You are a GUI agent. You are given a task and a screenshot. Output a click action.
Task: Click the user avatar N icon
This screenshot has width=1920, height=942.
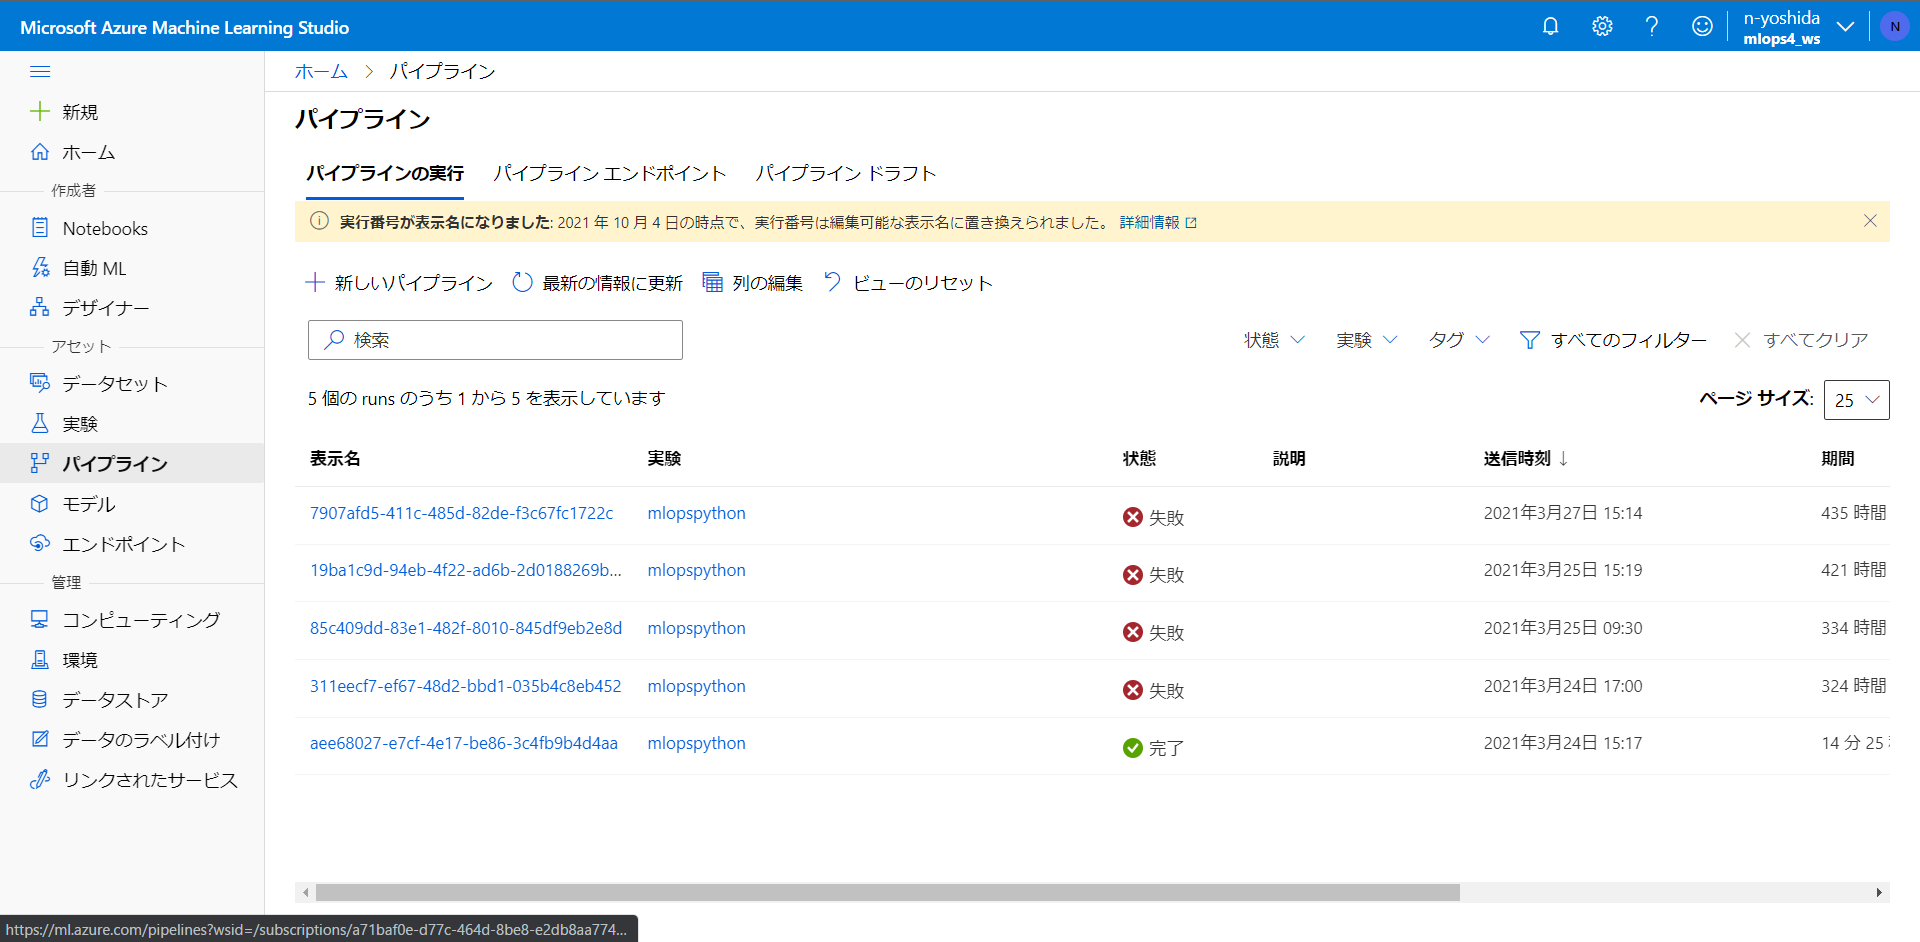(1895, 26)
